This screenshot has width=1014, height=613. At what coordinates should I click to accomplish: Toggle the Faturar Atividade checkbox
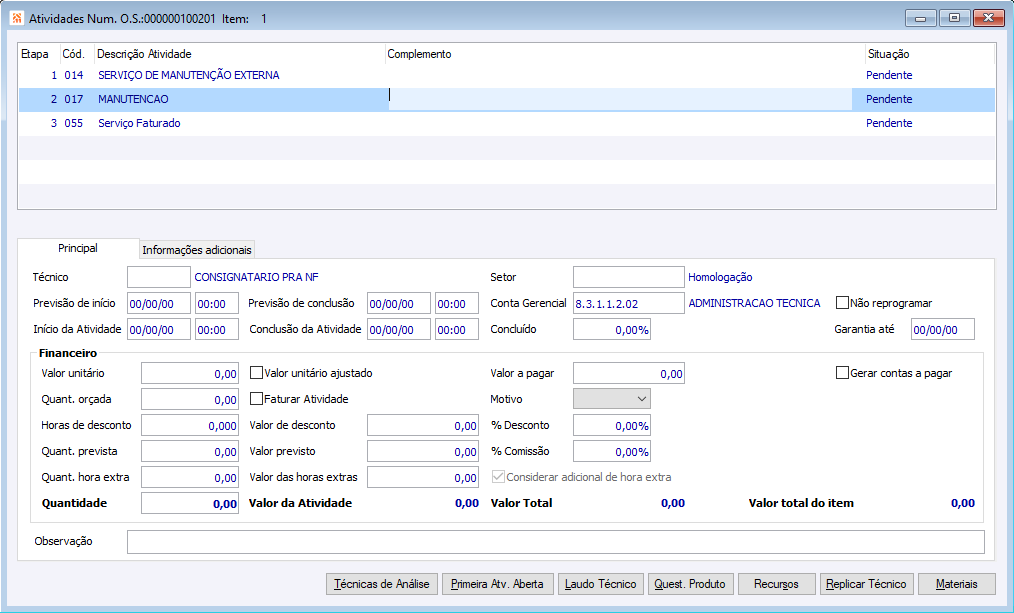coord(257,399)
